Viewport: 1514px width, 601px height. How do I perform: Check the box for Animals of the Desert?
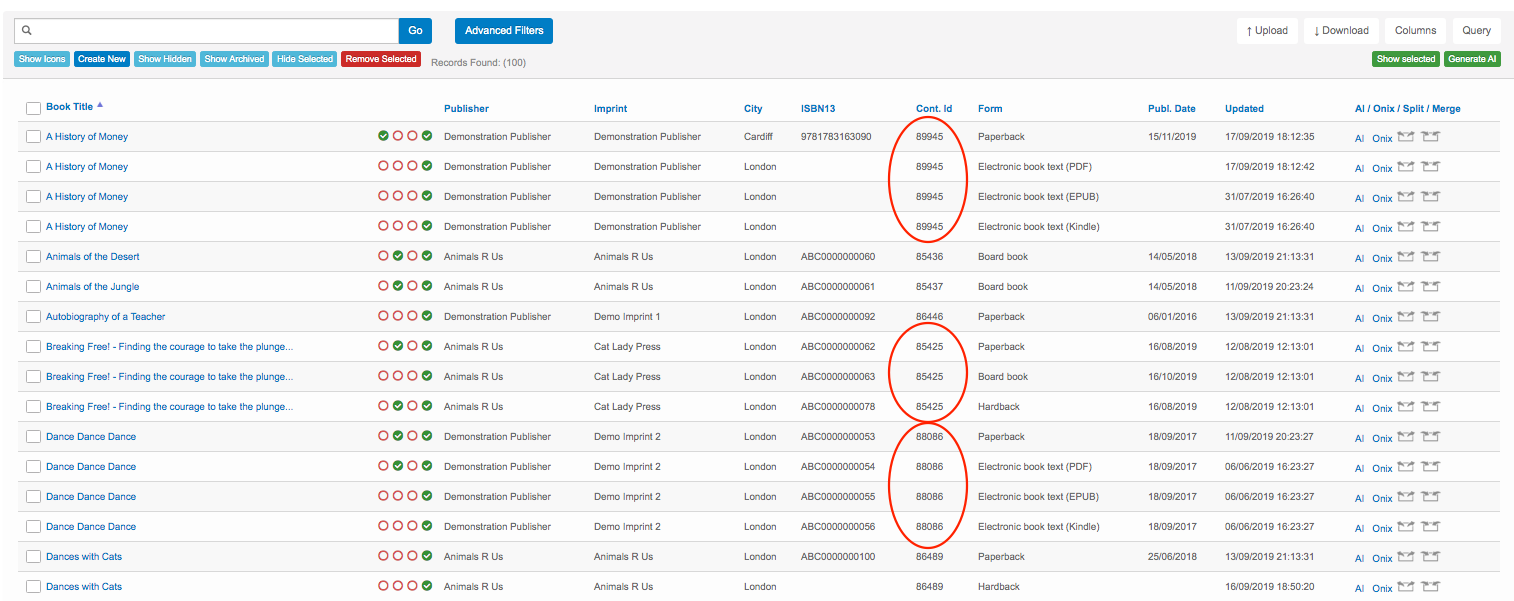pyautogui.click(x=33, y=257)
